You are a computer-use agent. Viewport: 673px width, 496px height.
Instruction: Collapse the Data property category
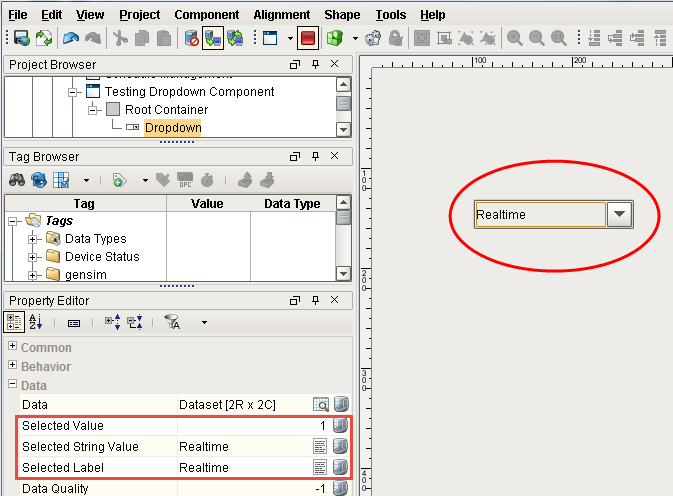12,384
